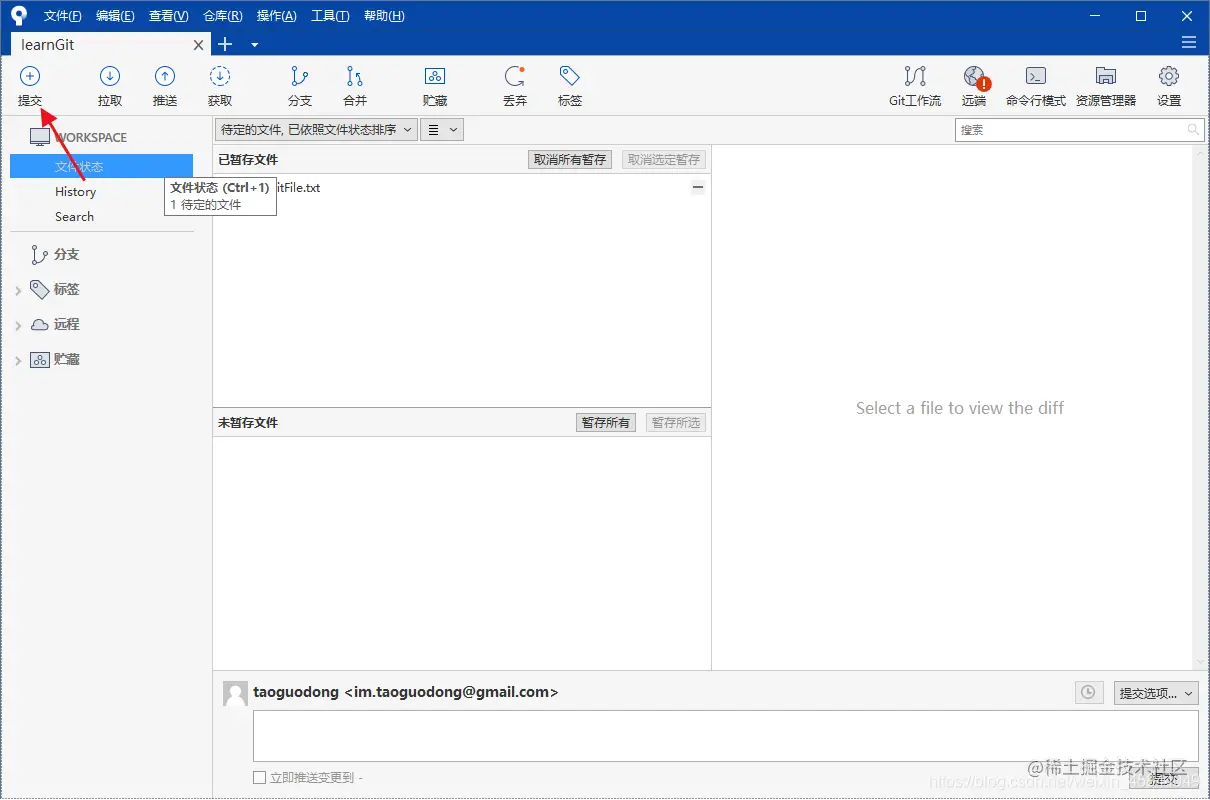Viewport: 1210px width, 800px height.
Task: Click the WORKSPACE monitor icon in the sidebar
Action: pos(40,138)
